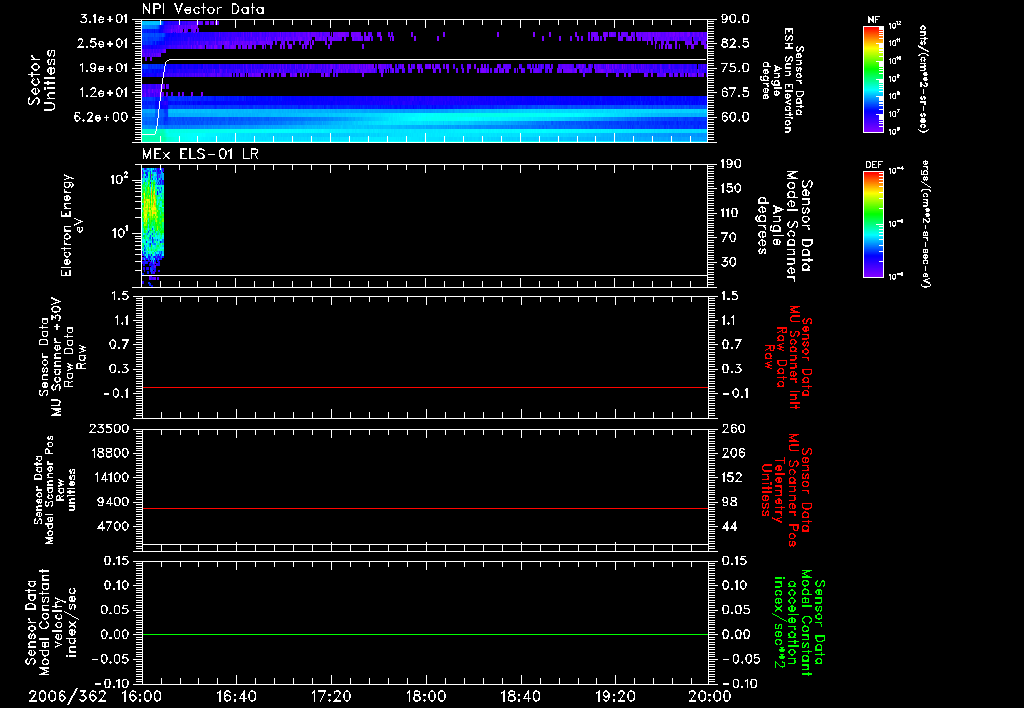The height and width of the screenshot is (708, 1024).
Task: Click the '60.0' sun elevation tick label
Action: pyautogui.click(x=735, y=117)
